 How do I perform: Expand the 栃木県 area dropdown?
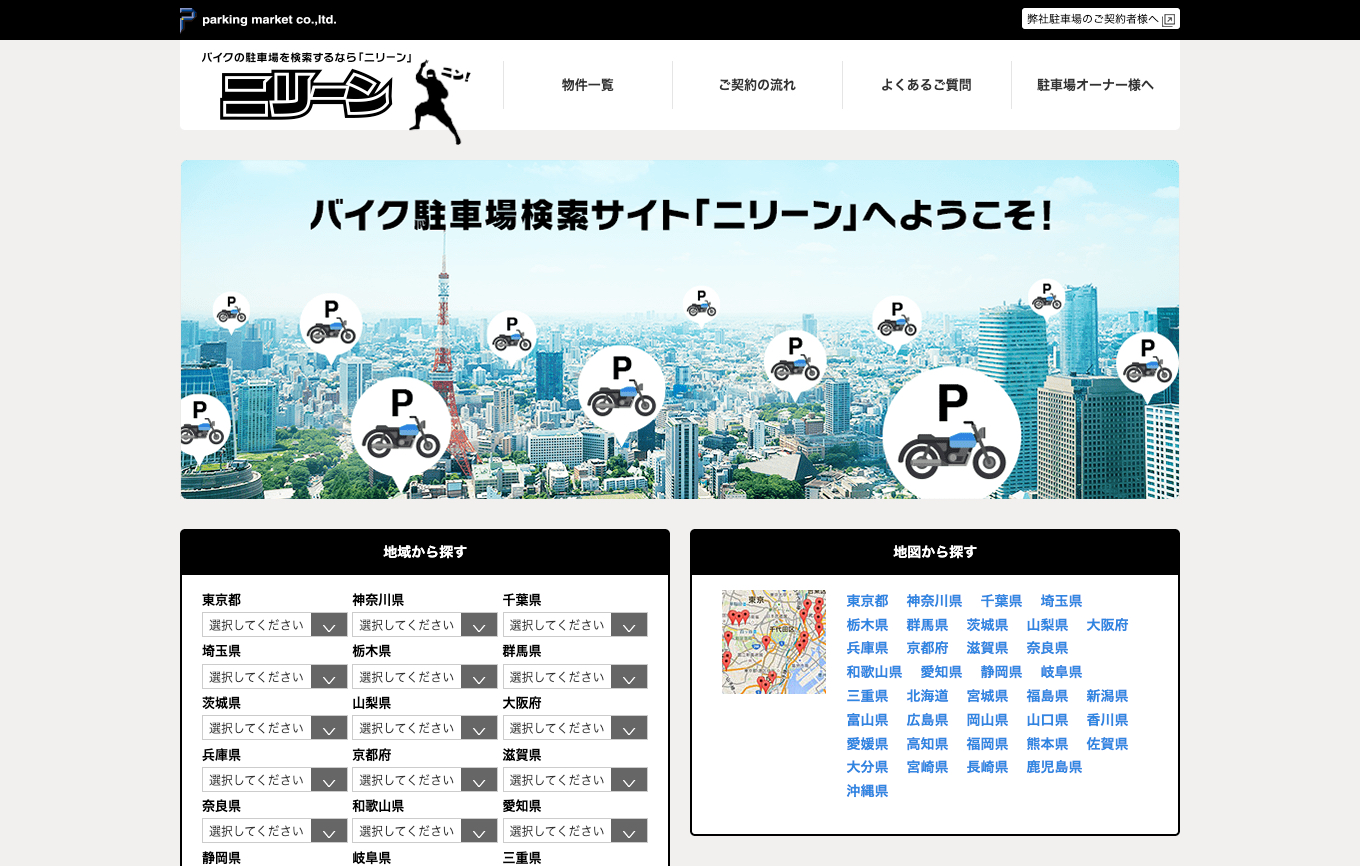425,677
